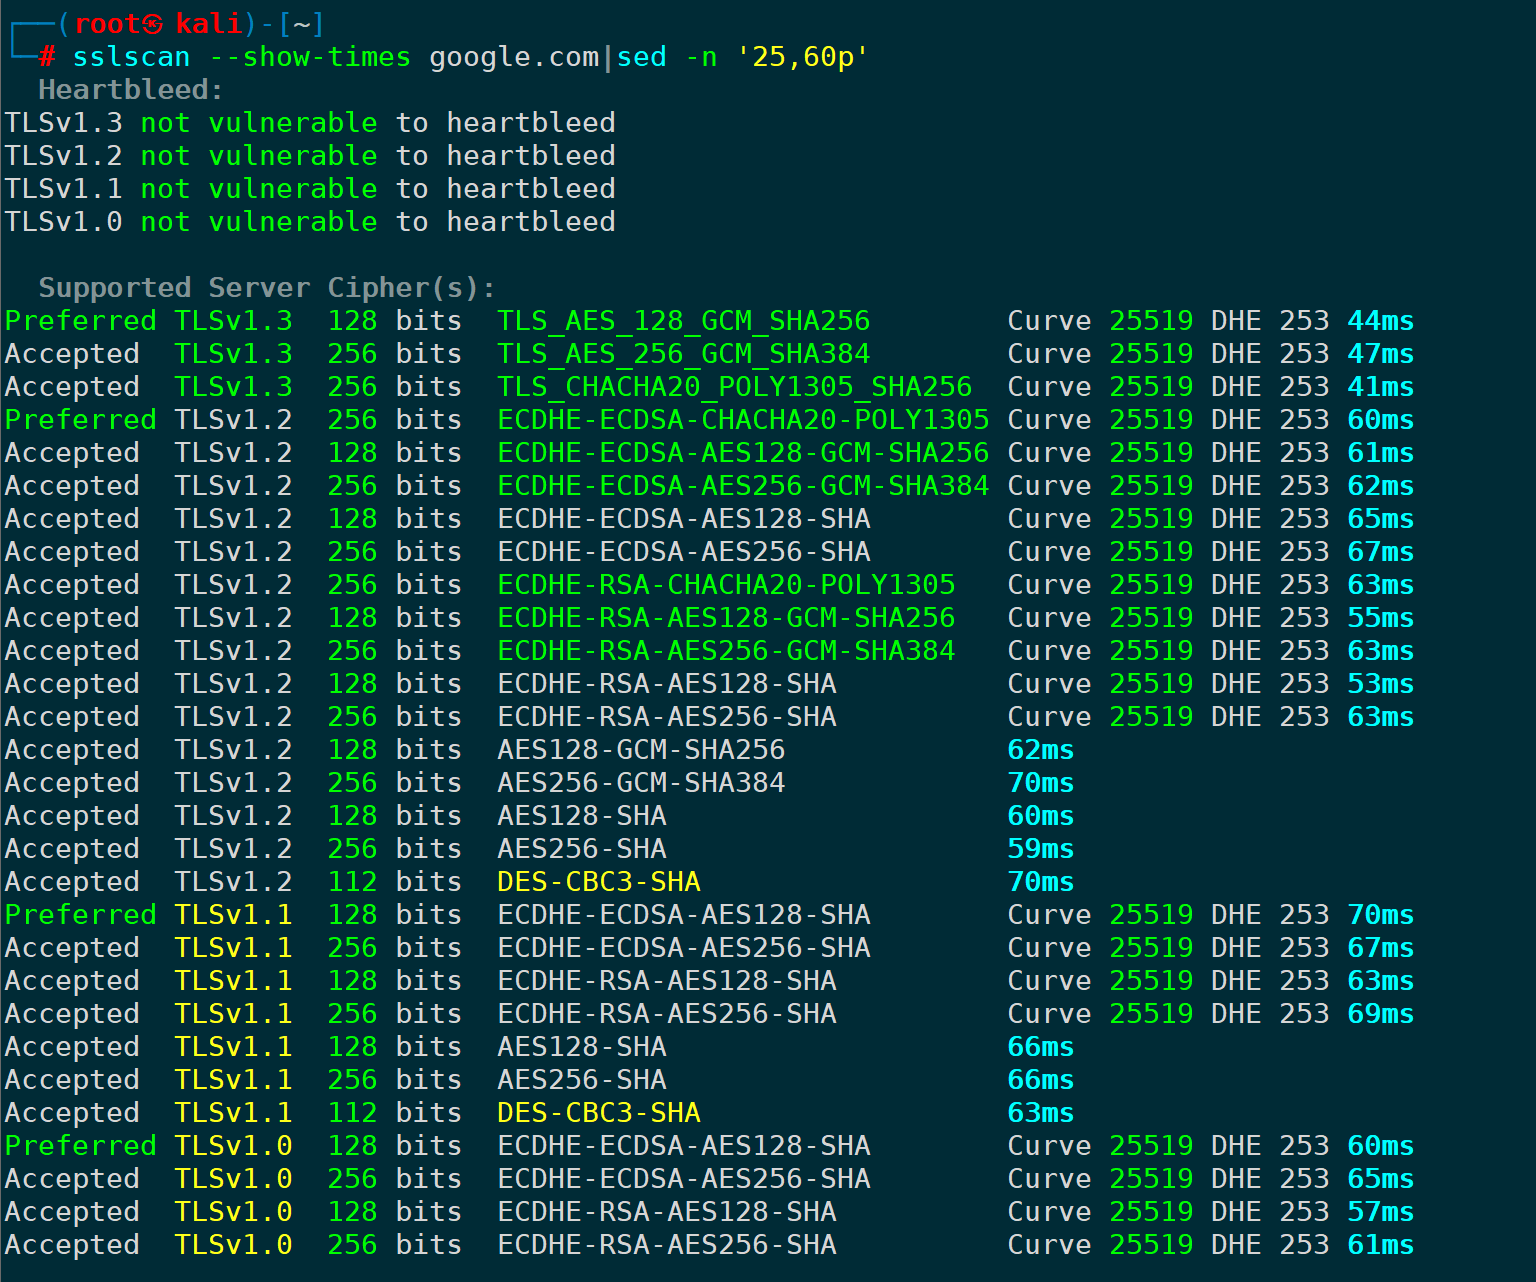This screenshot has width=1536, height=1282.
Task: Click cipher ECDHE-RSA-AES128-GCM-SHA256
Action: pos(726,618)
